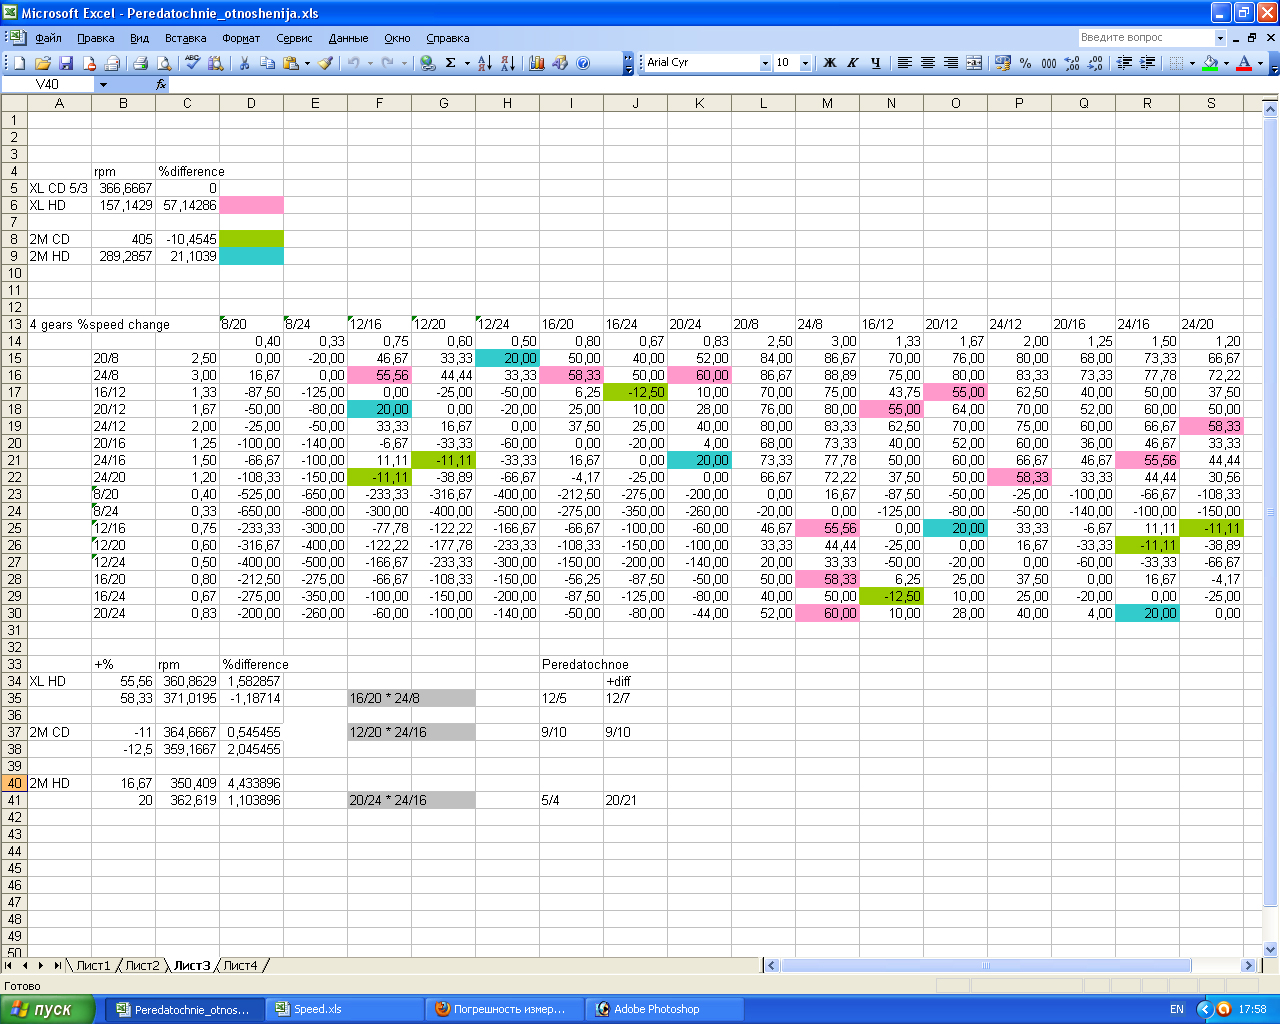Screen dimensions: 1280x1024
Task: Create a new blank workbook
Action: coord(19,63)
